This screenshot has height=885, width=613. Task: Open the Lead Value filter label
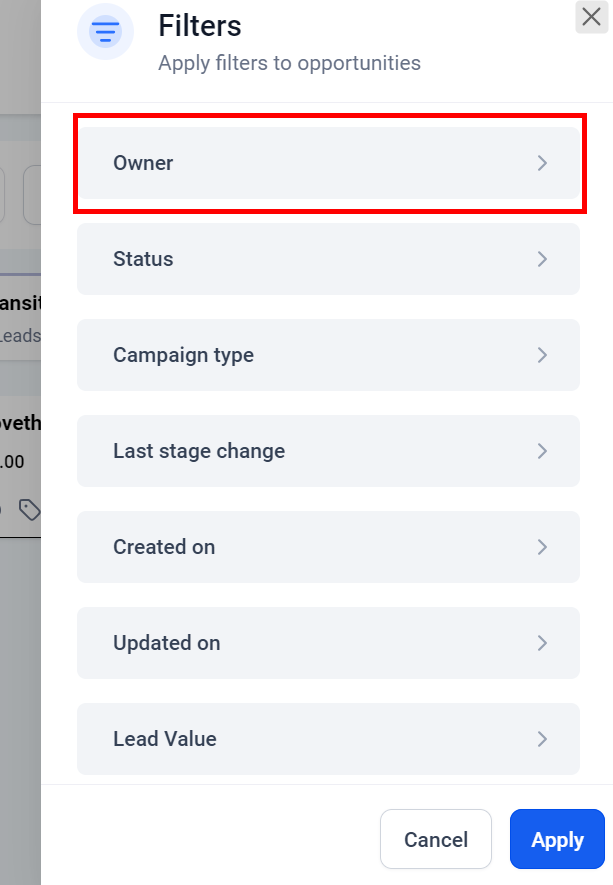pos(165,739)
